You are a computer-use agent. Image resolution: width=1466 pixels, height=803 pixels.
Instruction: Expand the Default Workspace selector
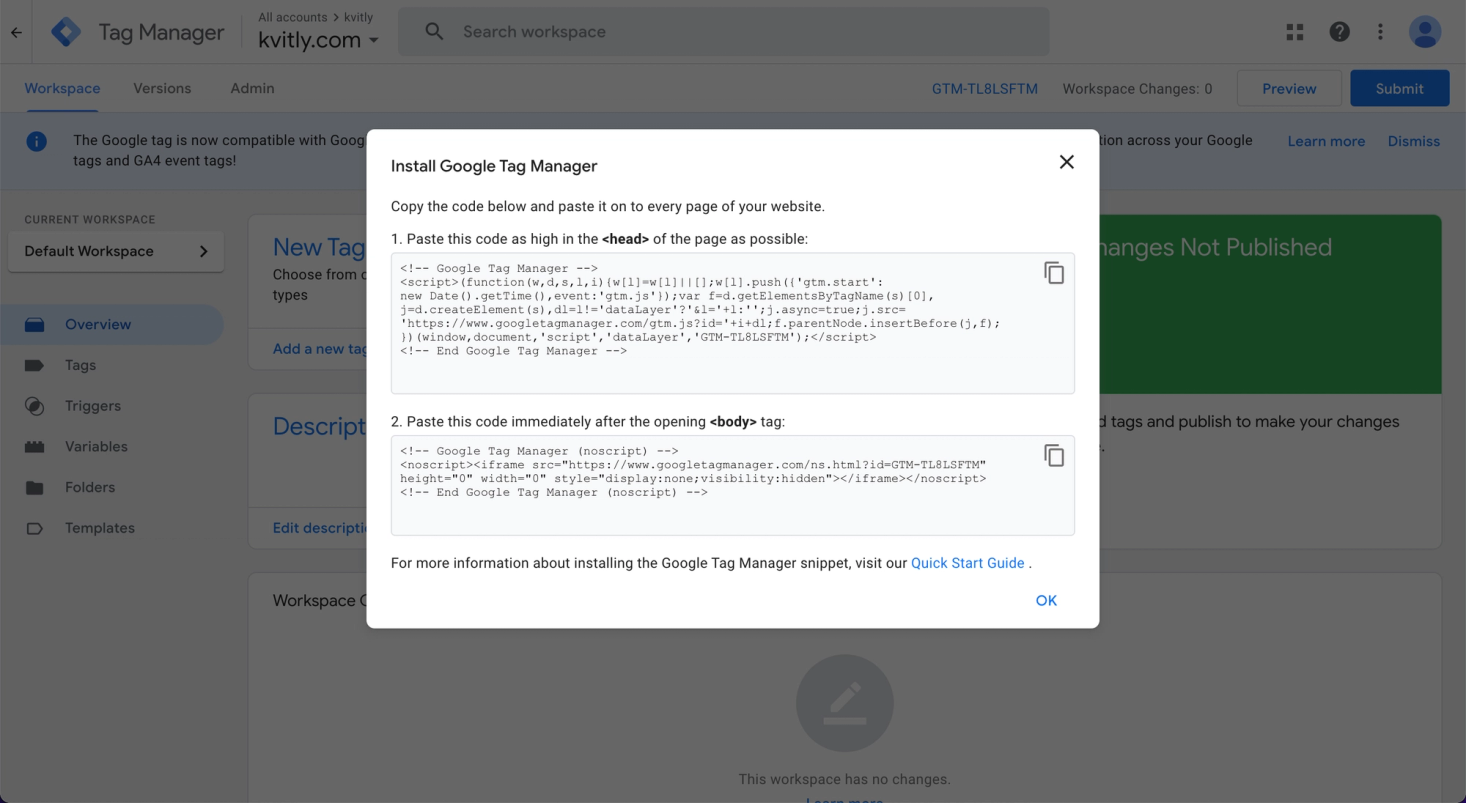click(116, 251)
